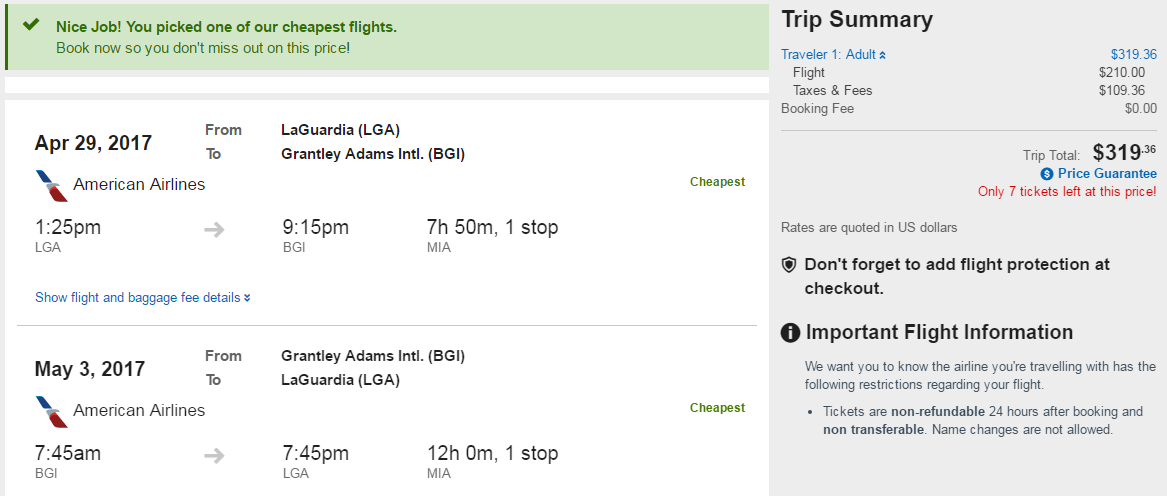Open the Price Guarantee link

pyautogui.click(x=1107, y=174)
